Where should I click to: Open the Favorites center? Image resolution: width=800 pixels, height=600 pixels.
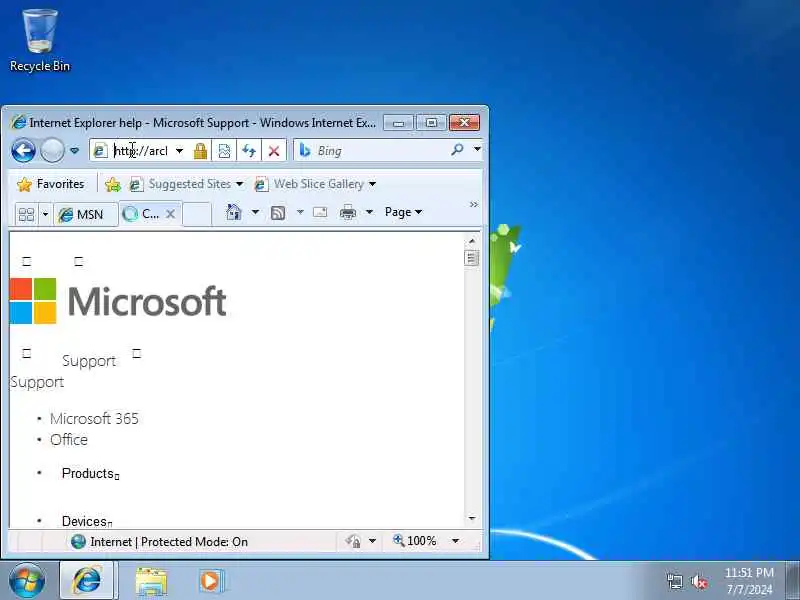(x=50, y=184)
